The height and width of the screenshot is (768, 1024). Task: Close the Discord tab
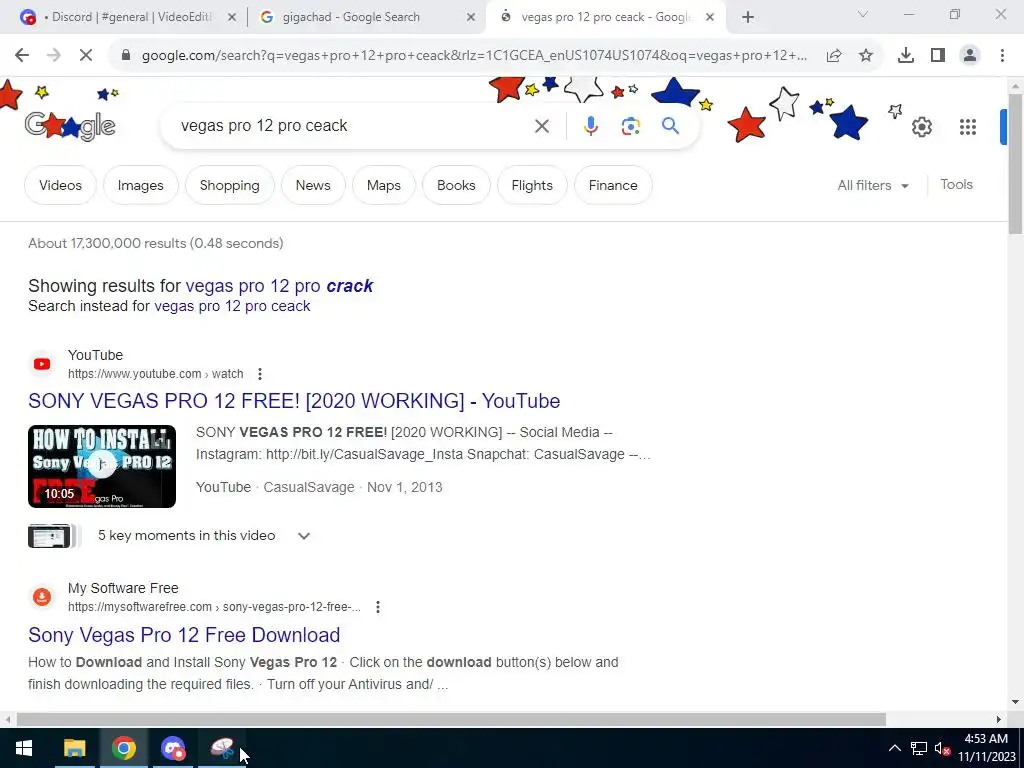click(231, 18)
